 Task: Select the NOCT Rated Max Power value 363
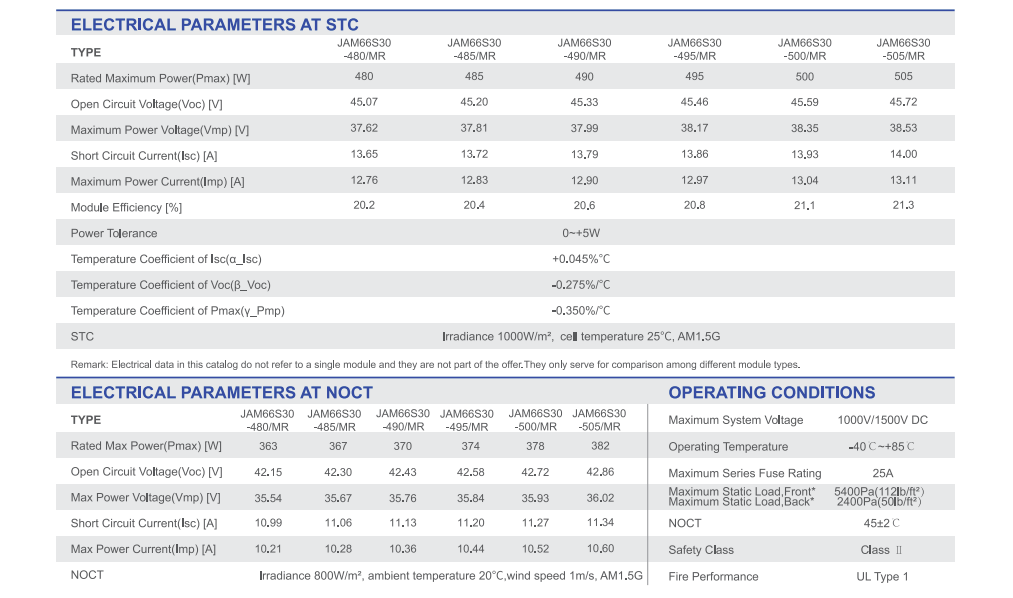[268, 446]
